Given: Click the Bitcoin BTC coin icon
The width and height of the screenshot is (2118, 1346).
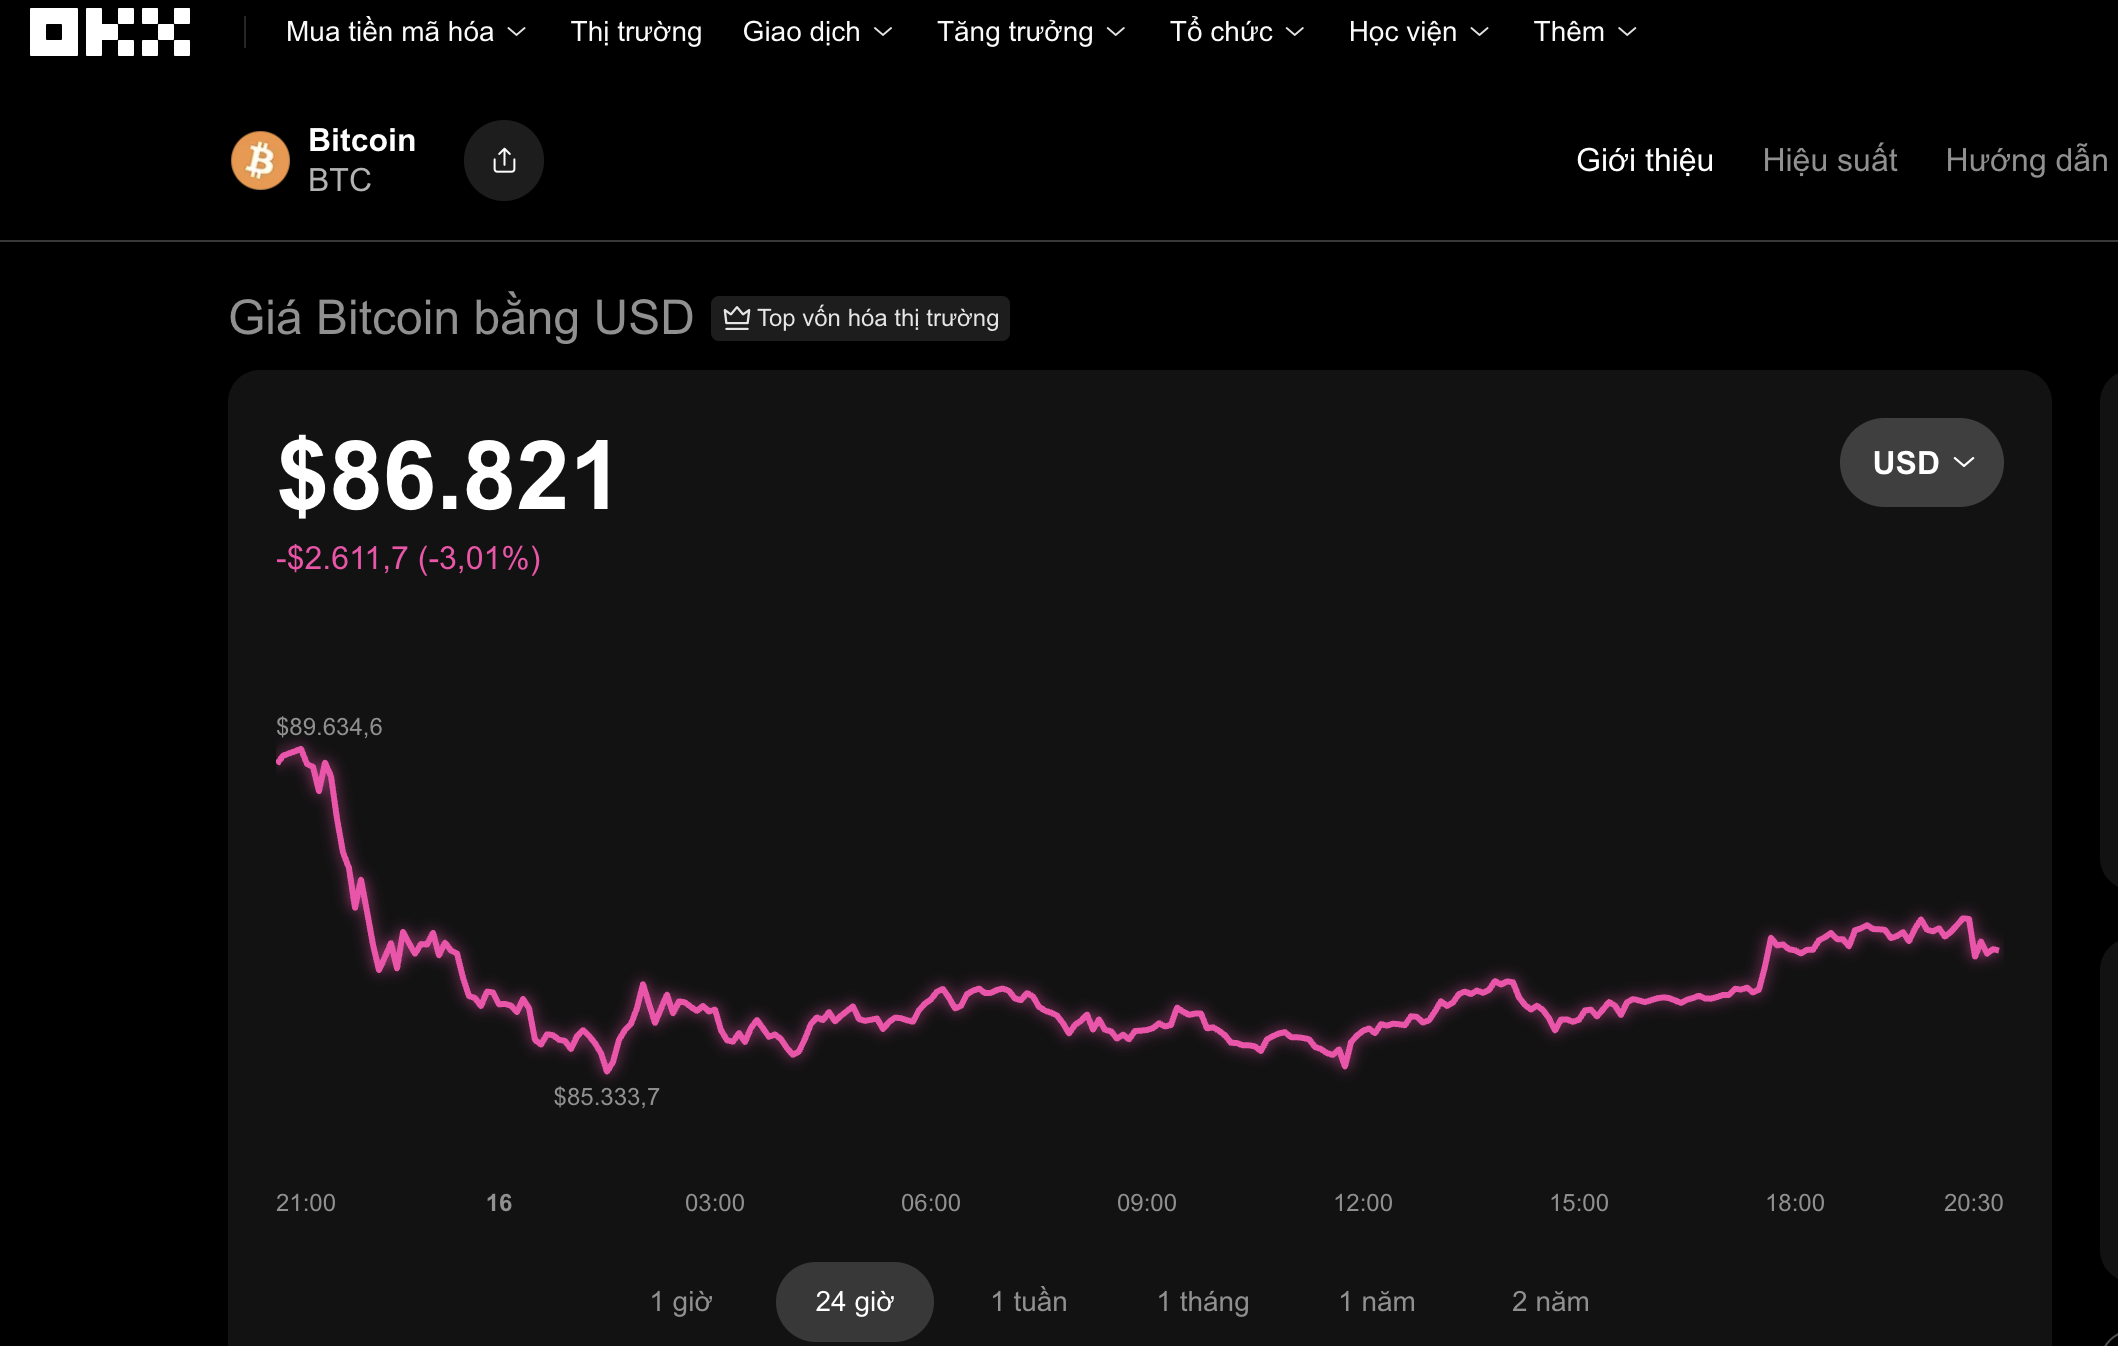Looking at the screenshot, I should 261,160.
